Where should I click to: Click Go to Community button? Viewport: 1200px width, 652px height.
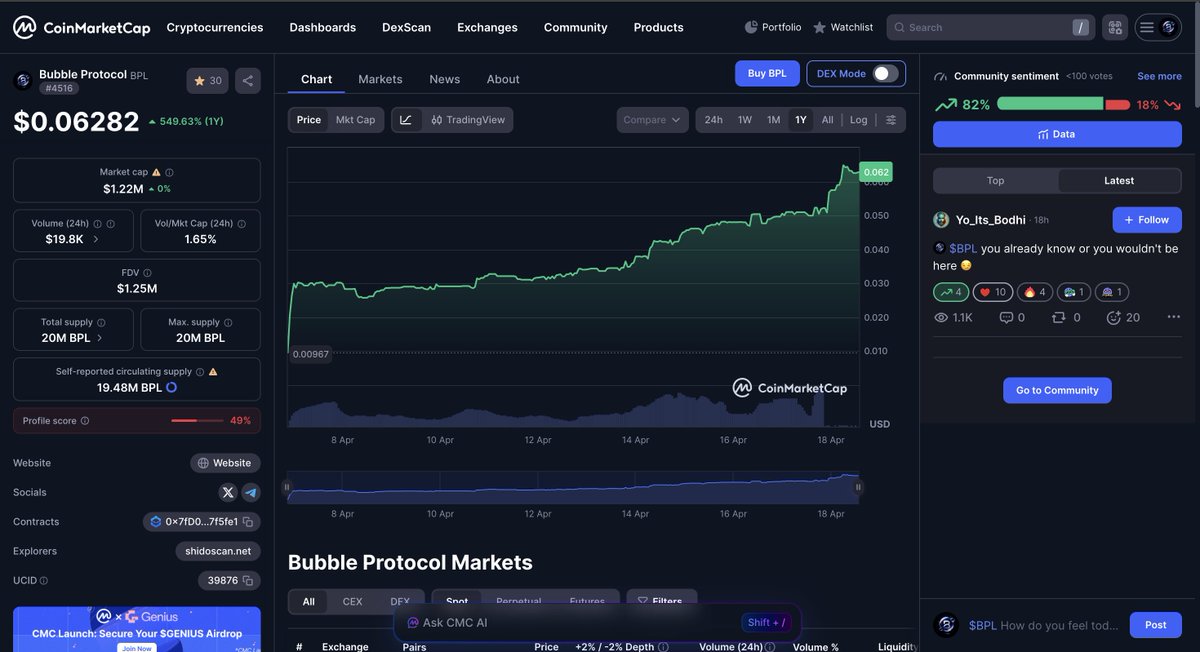[x=1057, y=390]
